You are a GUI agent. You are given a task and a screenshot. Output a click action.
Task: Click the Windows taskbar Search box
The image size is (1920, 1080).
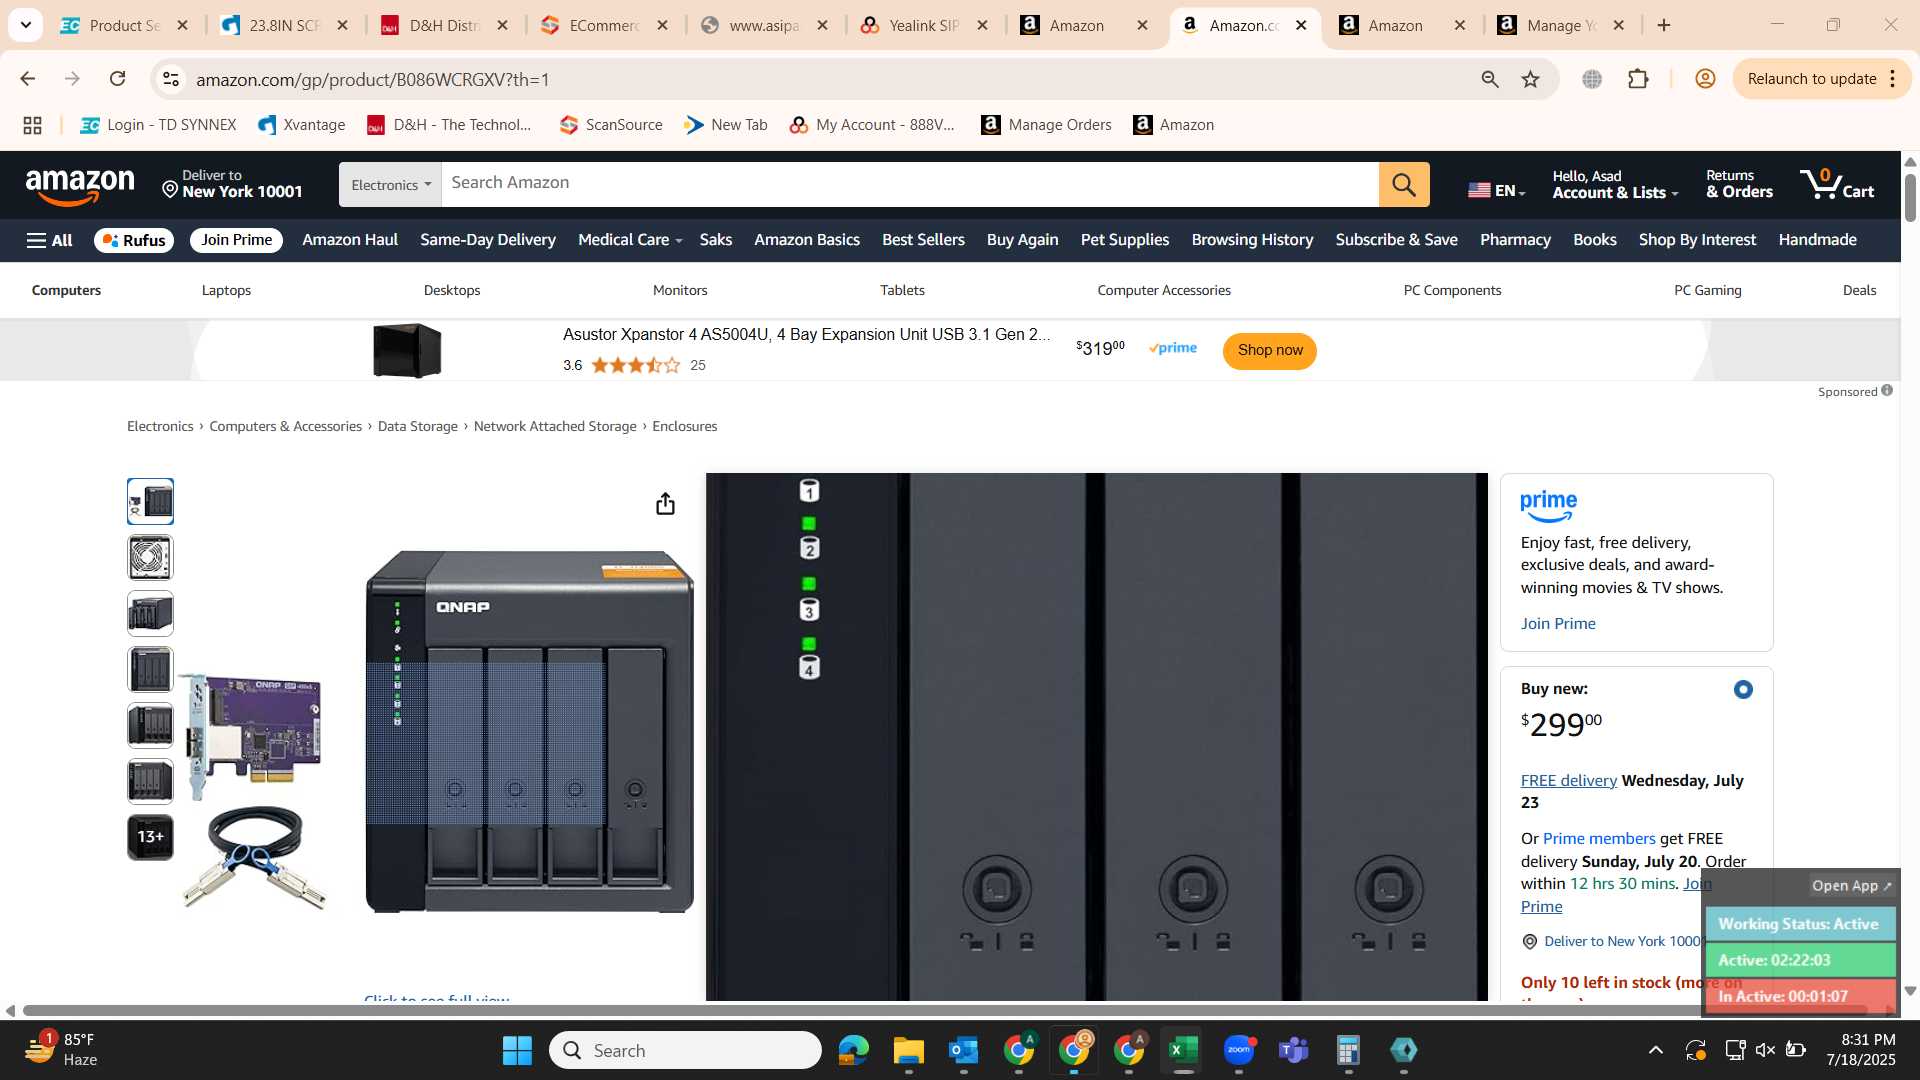point(685,1050)
